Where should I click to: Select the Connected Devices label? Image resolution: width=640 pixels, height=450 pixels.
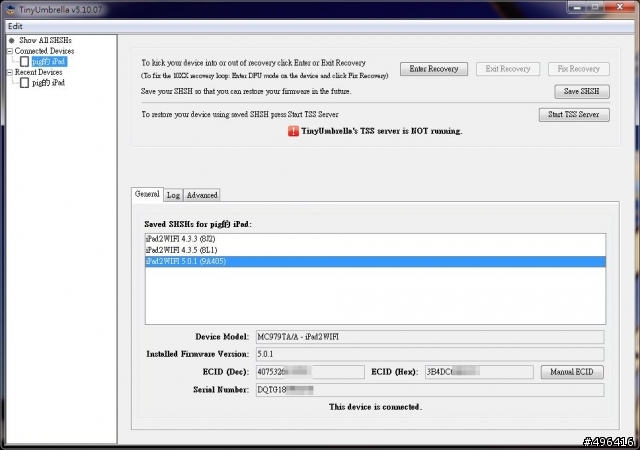tap(44, 51)
